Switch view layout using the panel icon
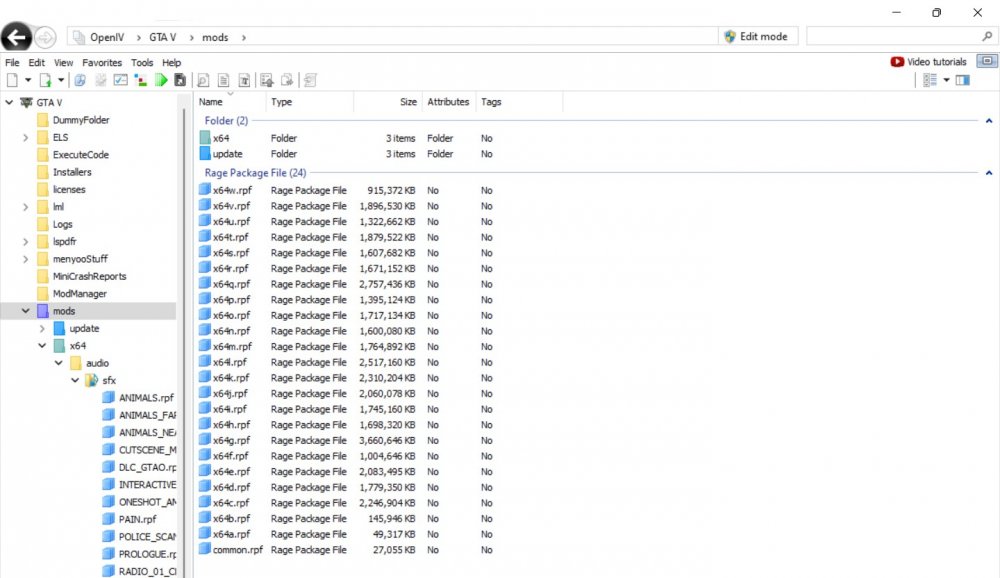1000x578 pixels. pyautogui.click(x=962, y=80)
